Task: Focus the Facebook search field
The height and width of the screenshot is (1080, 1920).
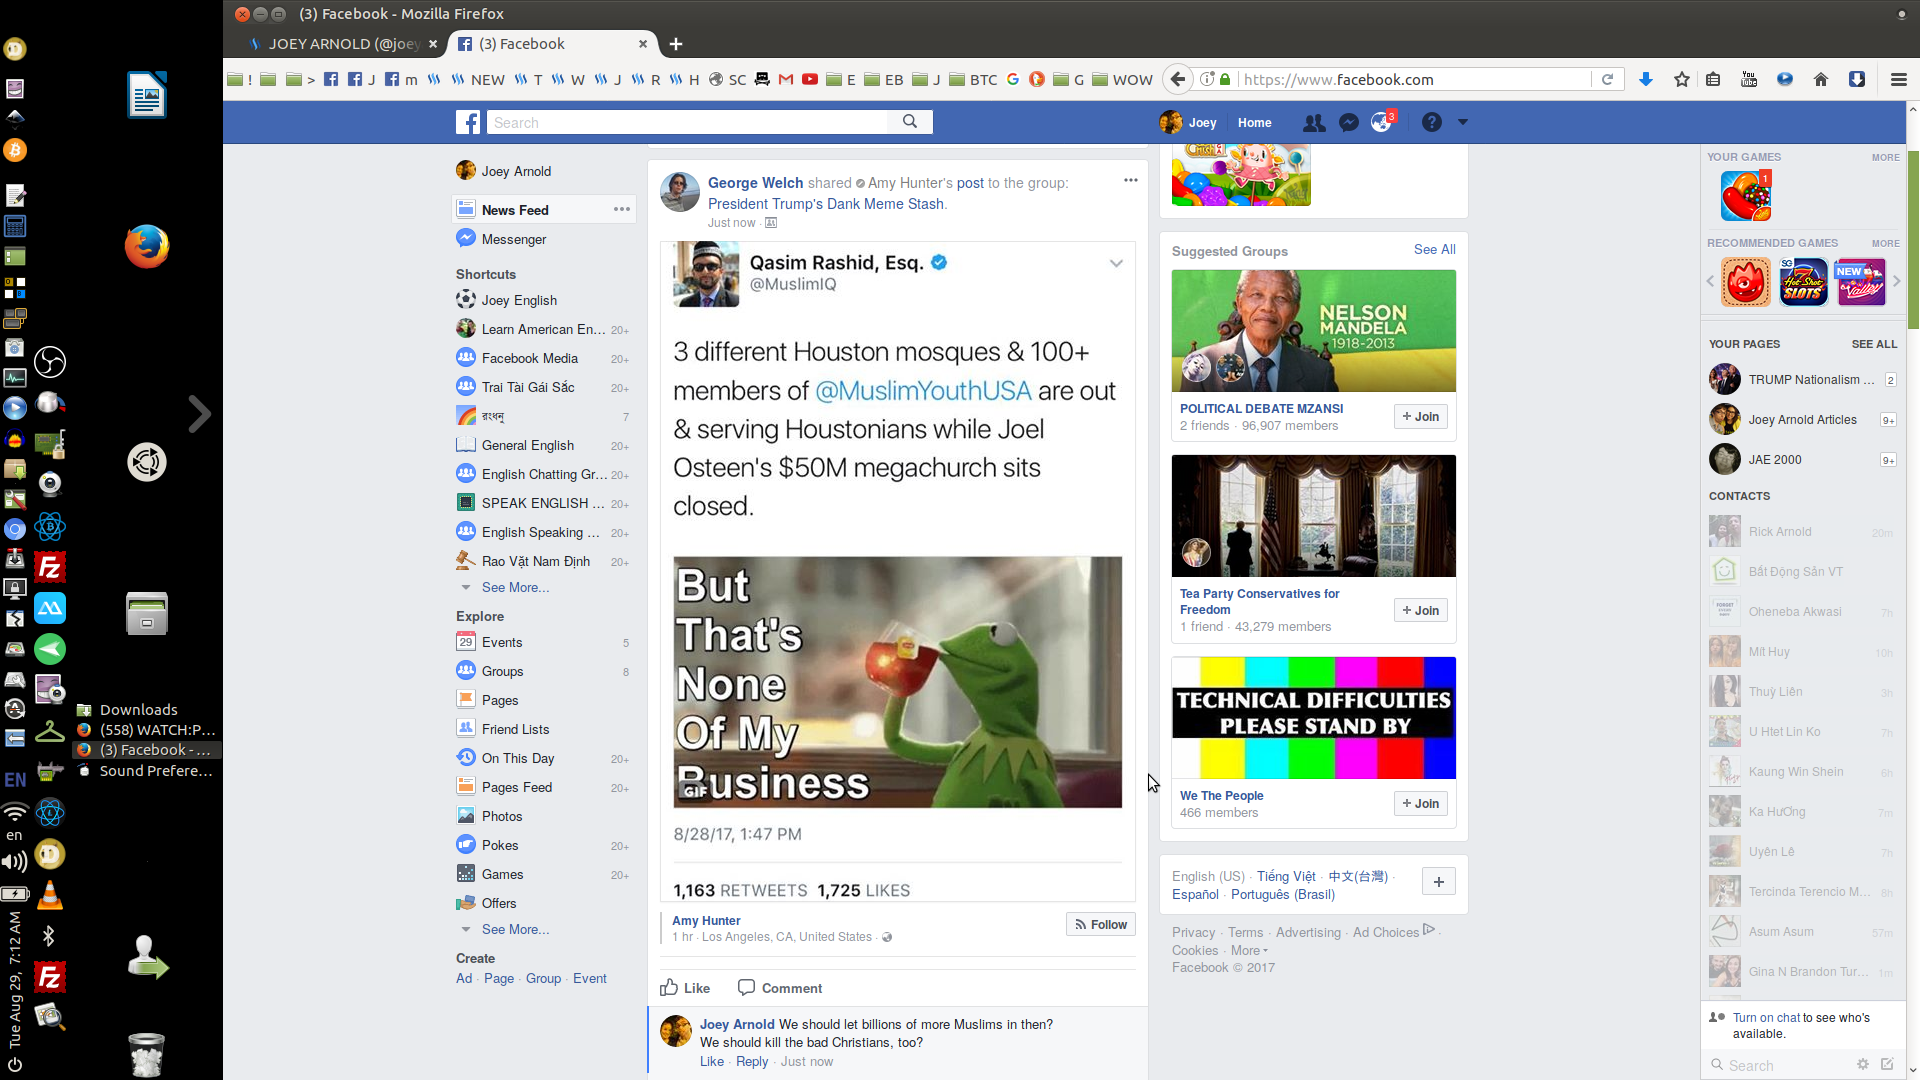Action: [x=687, y=122]
